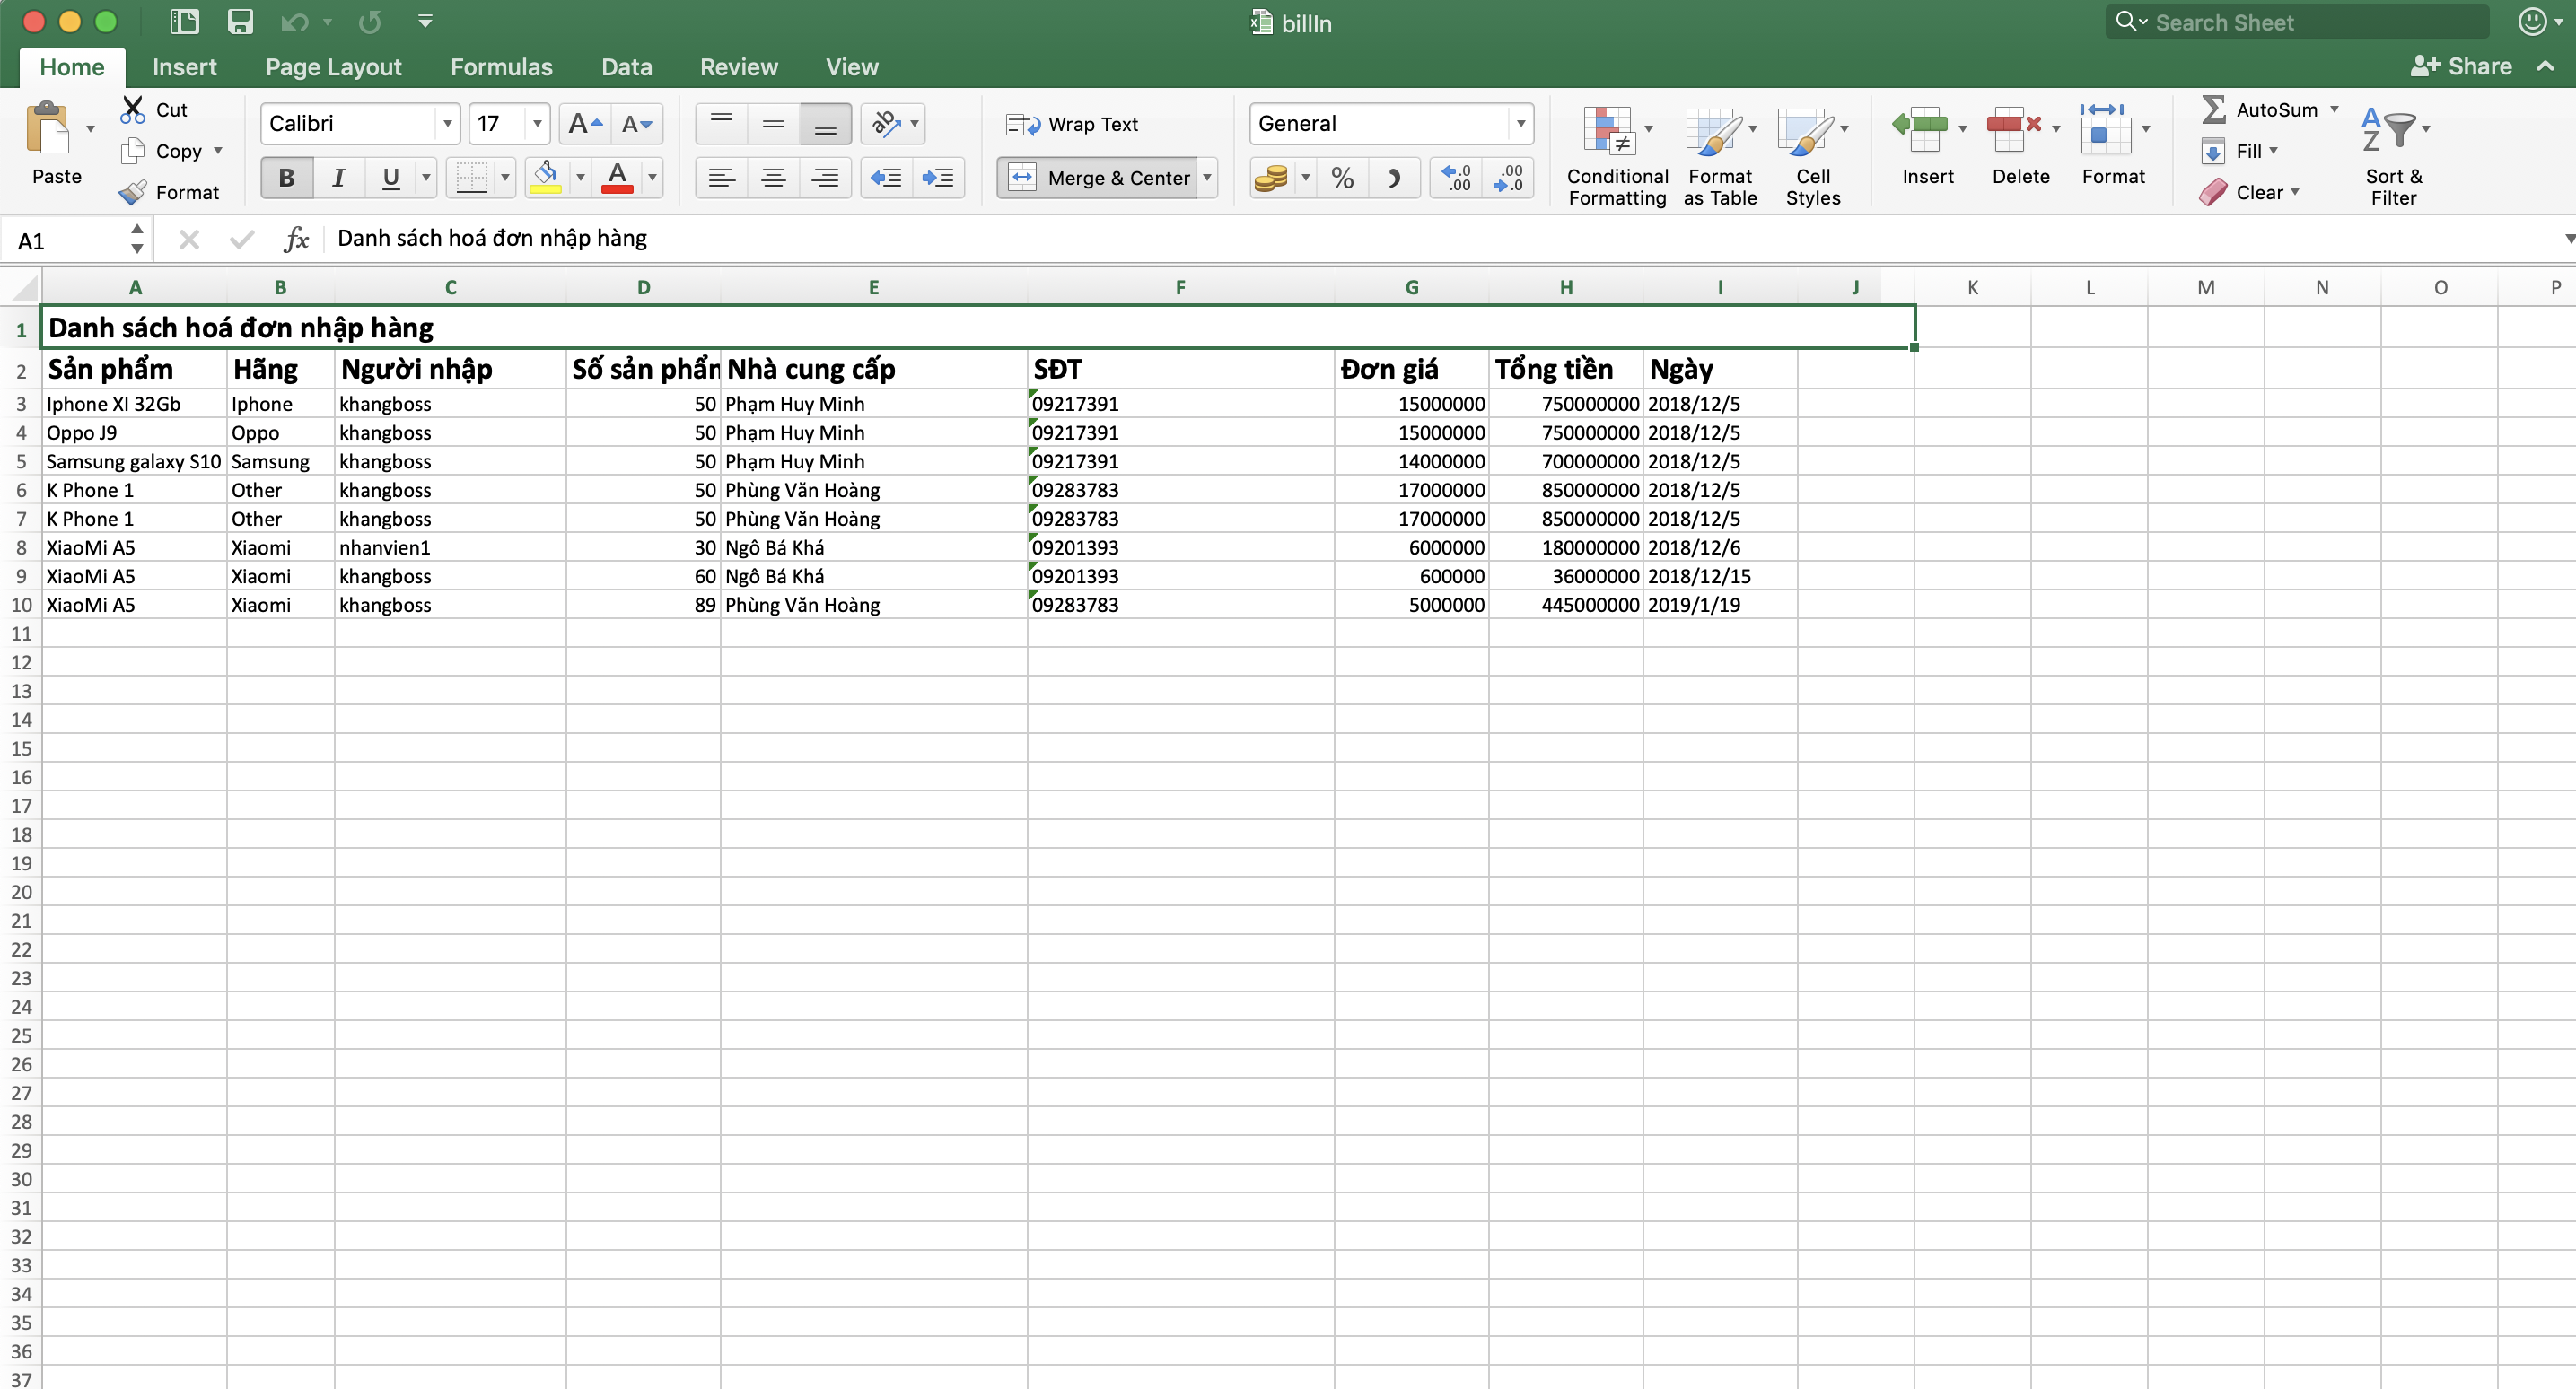2576x1389 pixels.
Task: Select the column F header
Action: [1180, 288]
